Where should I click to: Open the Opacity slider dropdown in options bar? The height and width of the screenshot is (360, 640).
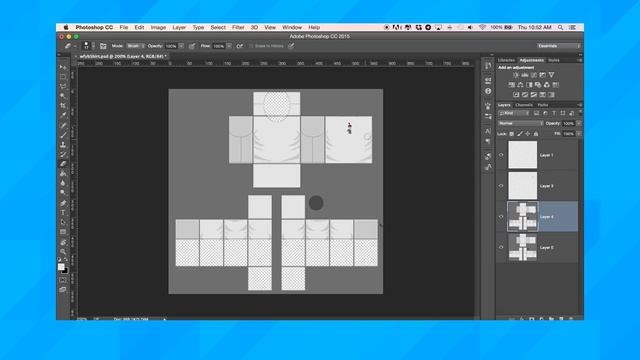[181, 46]
